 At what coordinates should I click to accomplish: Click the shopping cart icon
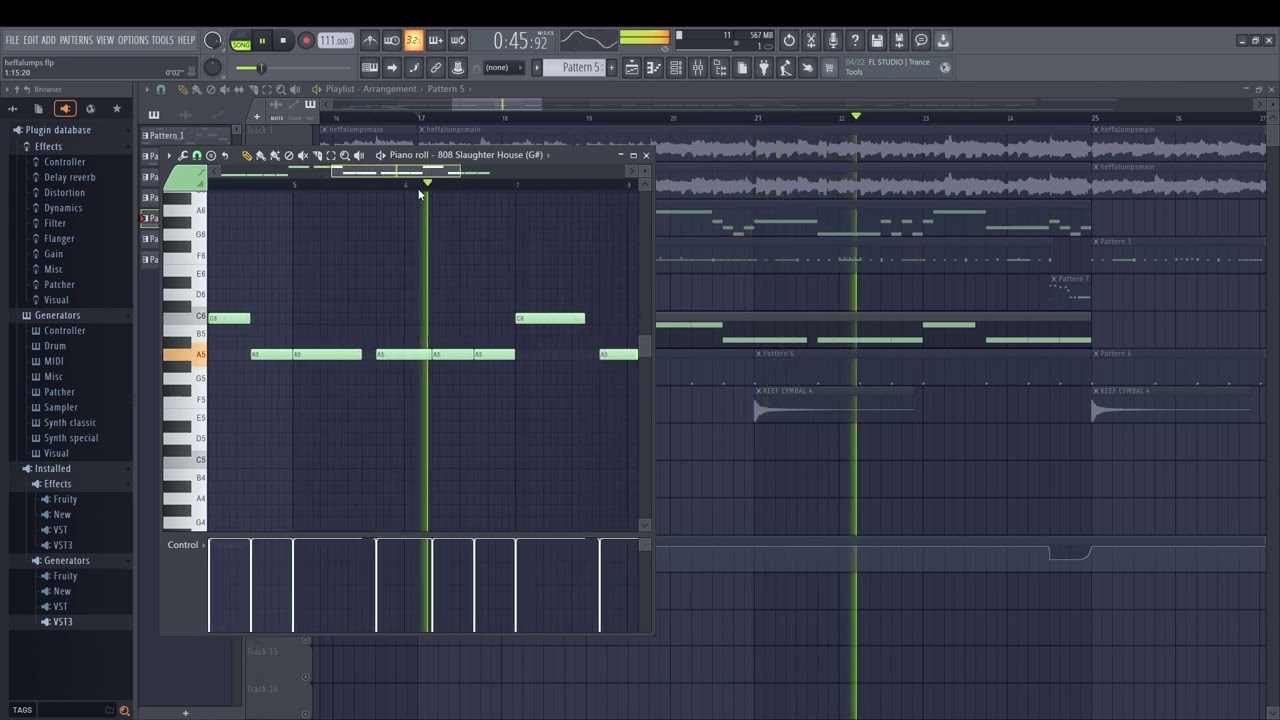829,68
